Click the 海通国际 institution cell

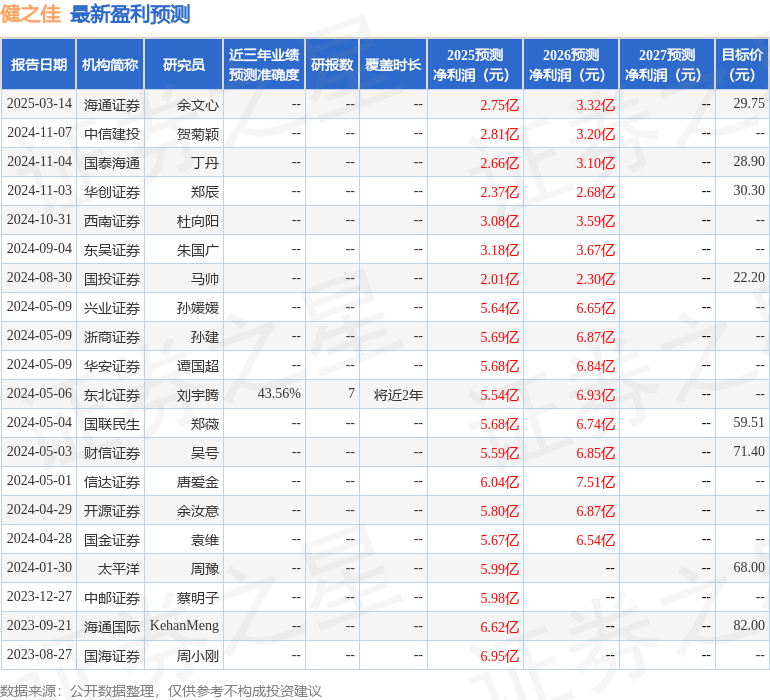112,626
